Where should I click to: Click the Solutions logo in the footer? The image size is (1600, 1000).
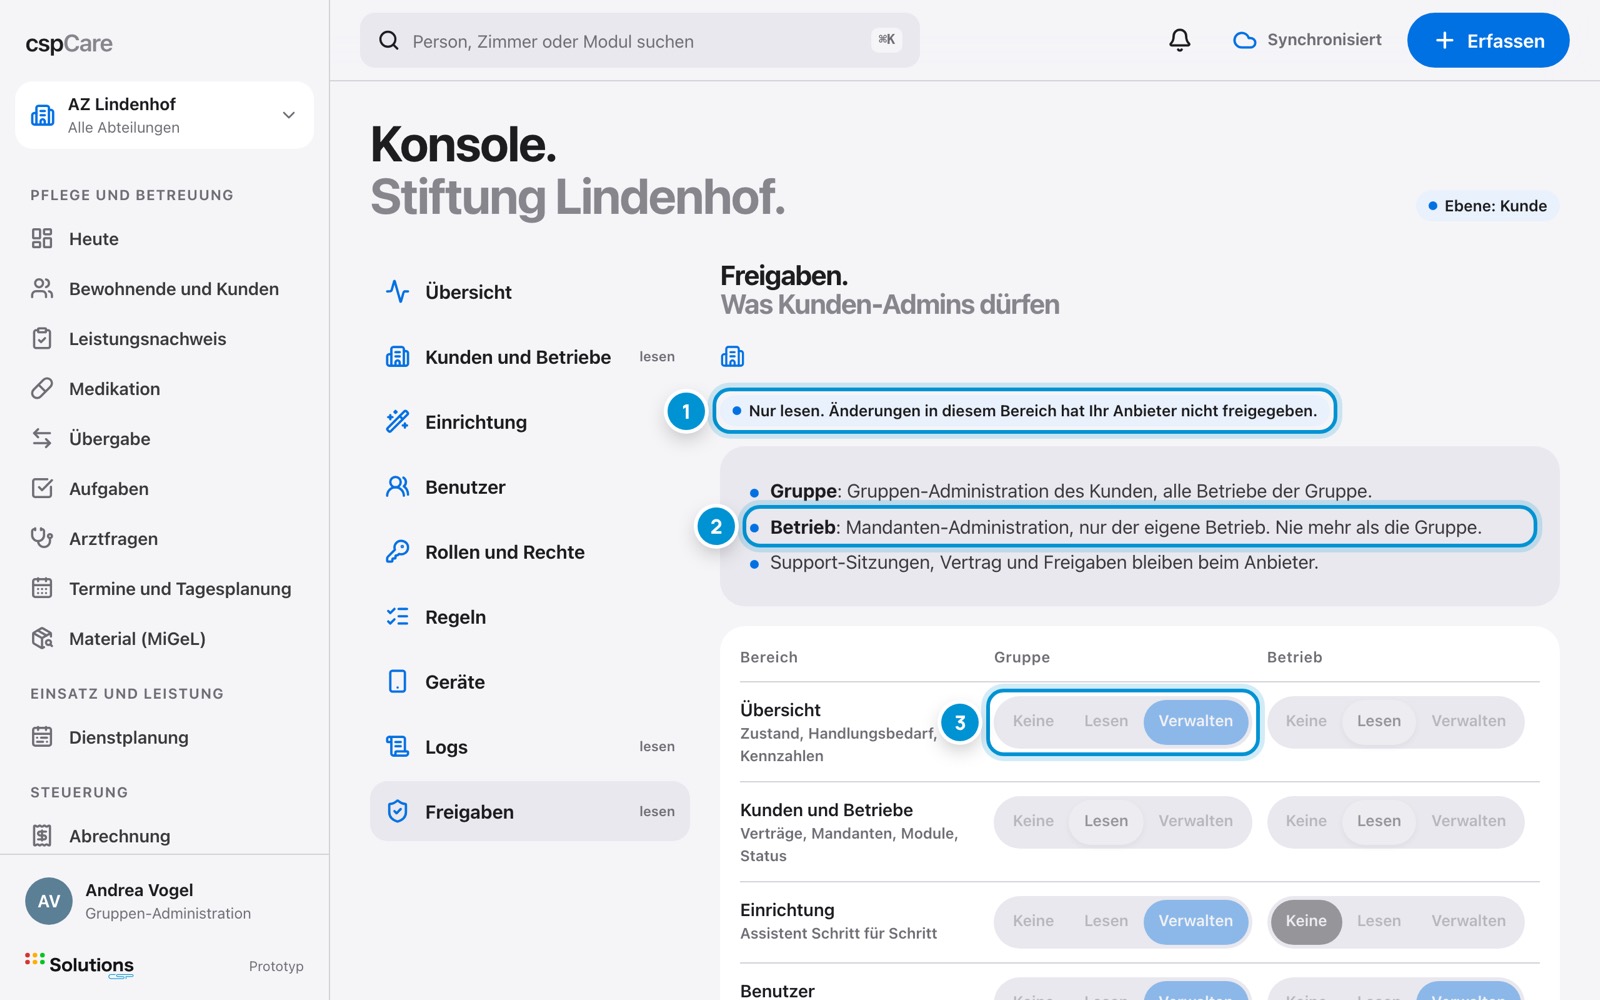pos(80,965)
